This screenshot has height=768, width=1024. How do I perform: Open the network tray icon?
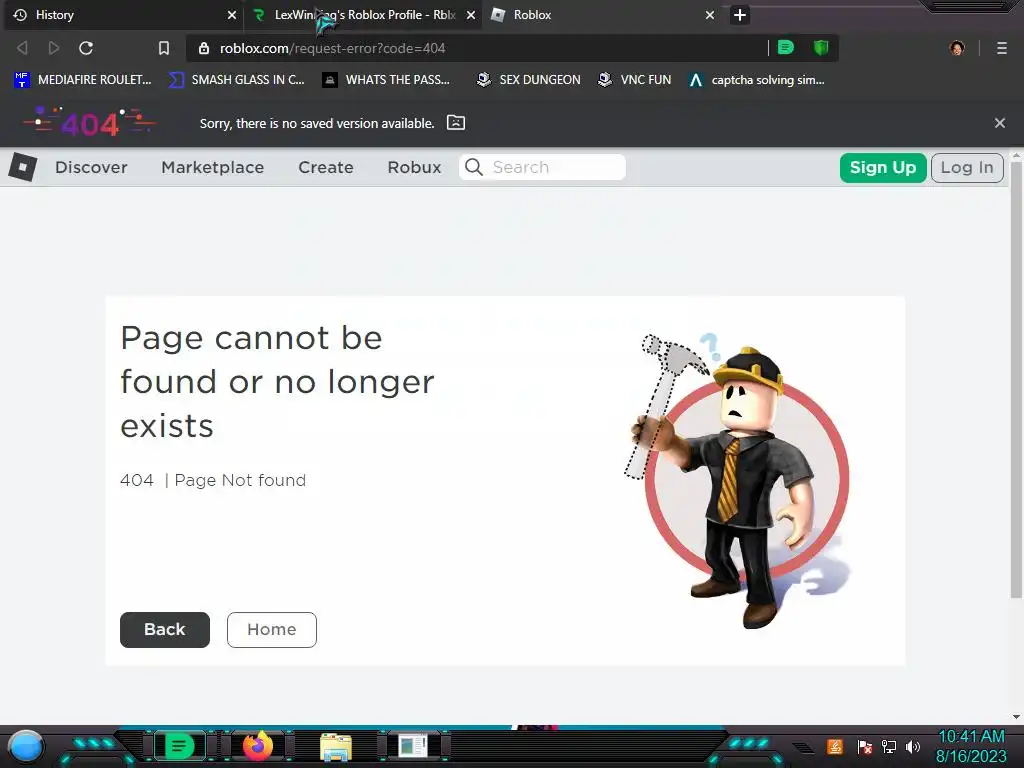point(889,746)
